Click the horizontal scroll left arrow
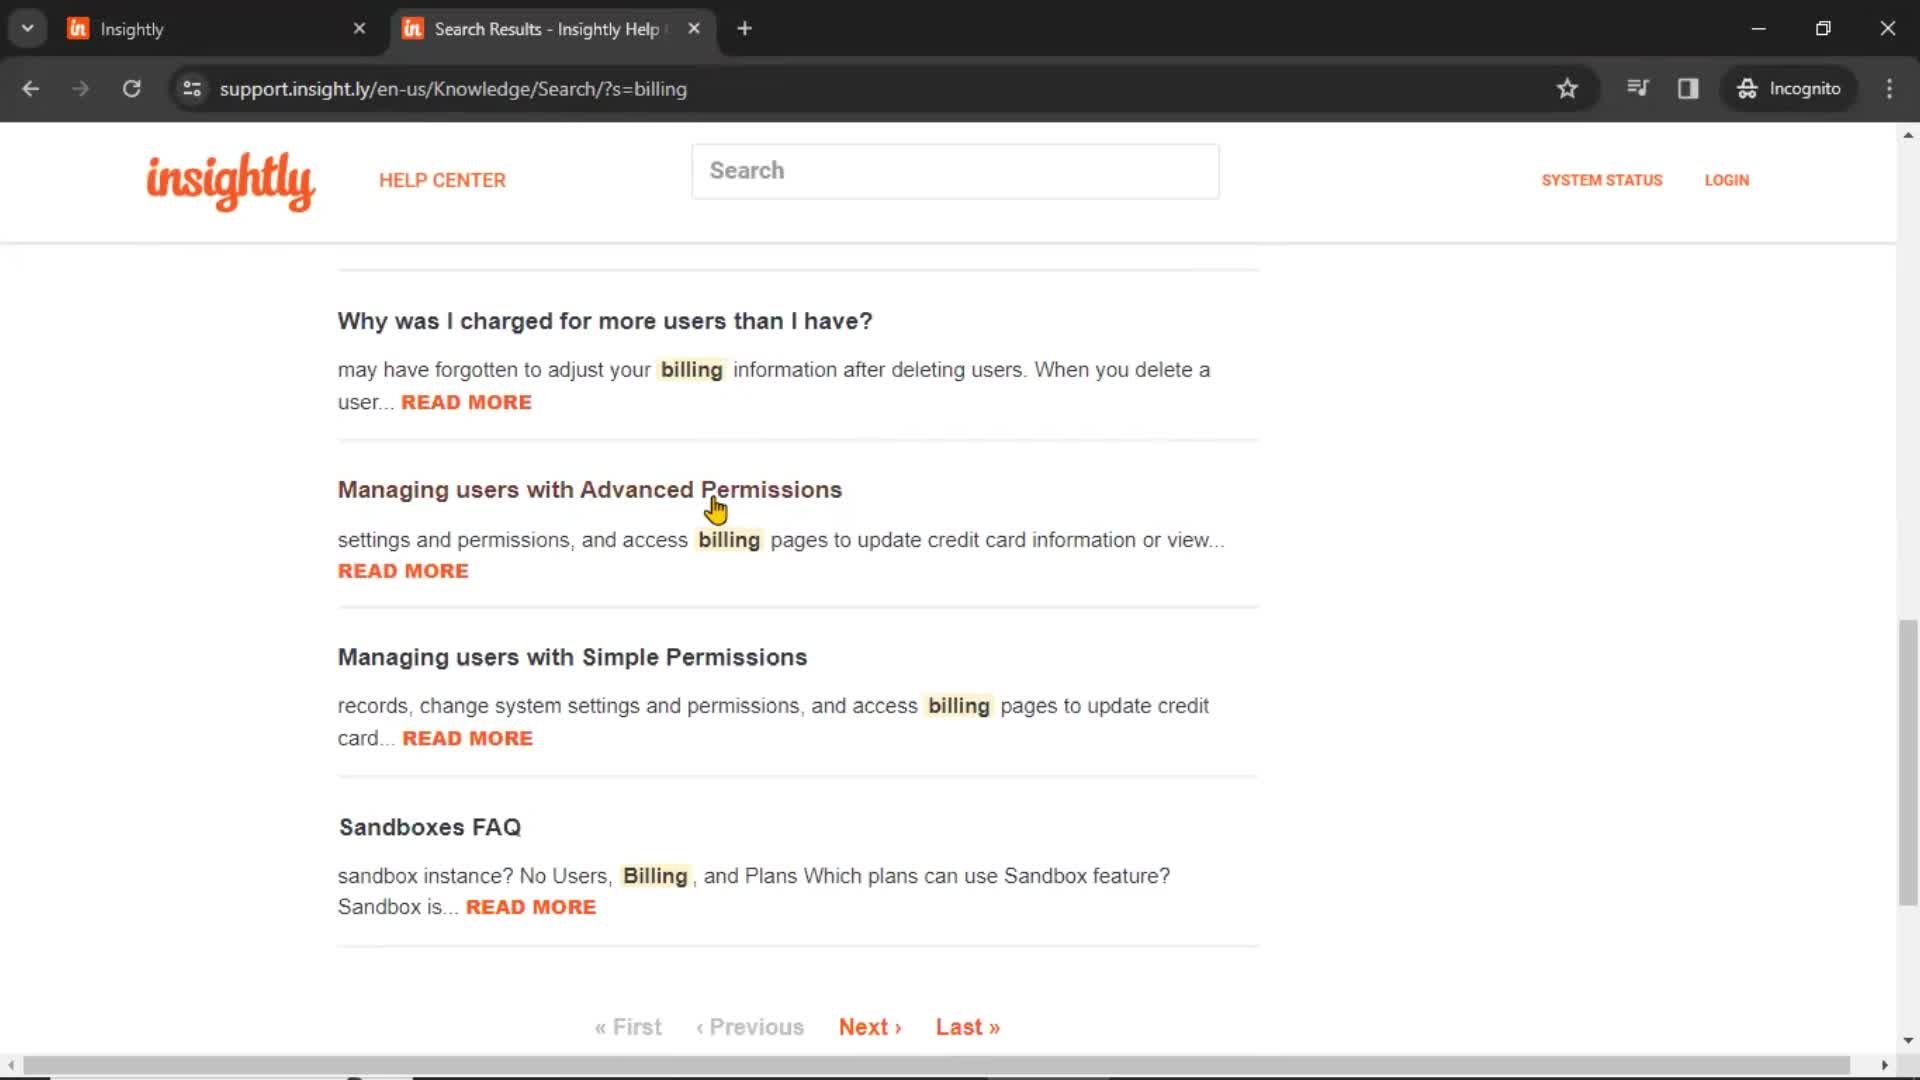The height and width of the screenshot is (1080, 1920). 10,1065
